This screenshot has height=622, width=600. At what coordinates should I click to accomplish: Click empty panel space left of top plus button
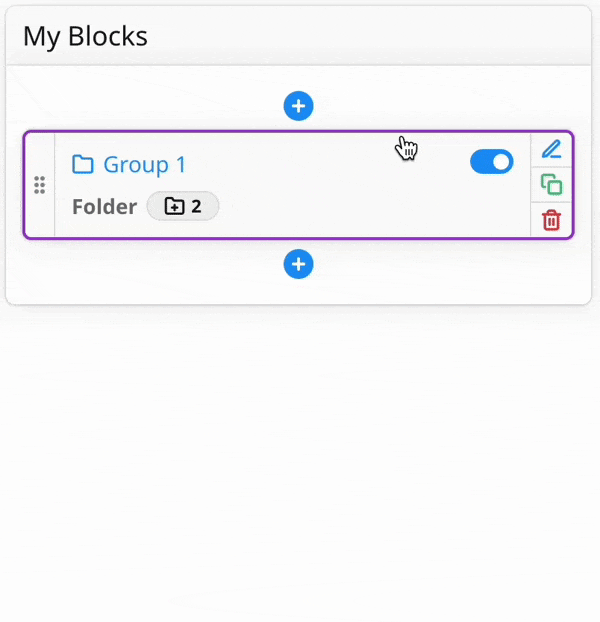[x=150, y=105]
